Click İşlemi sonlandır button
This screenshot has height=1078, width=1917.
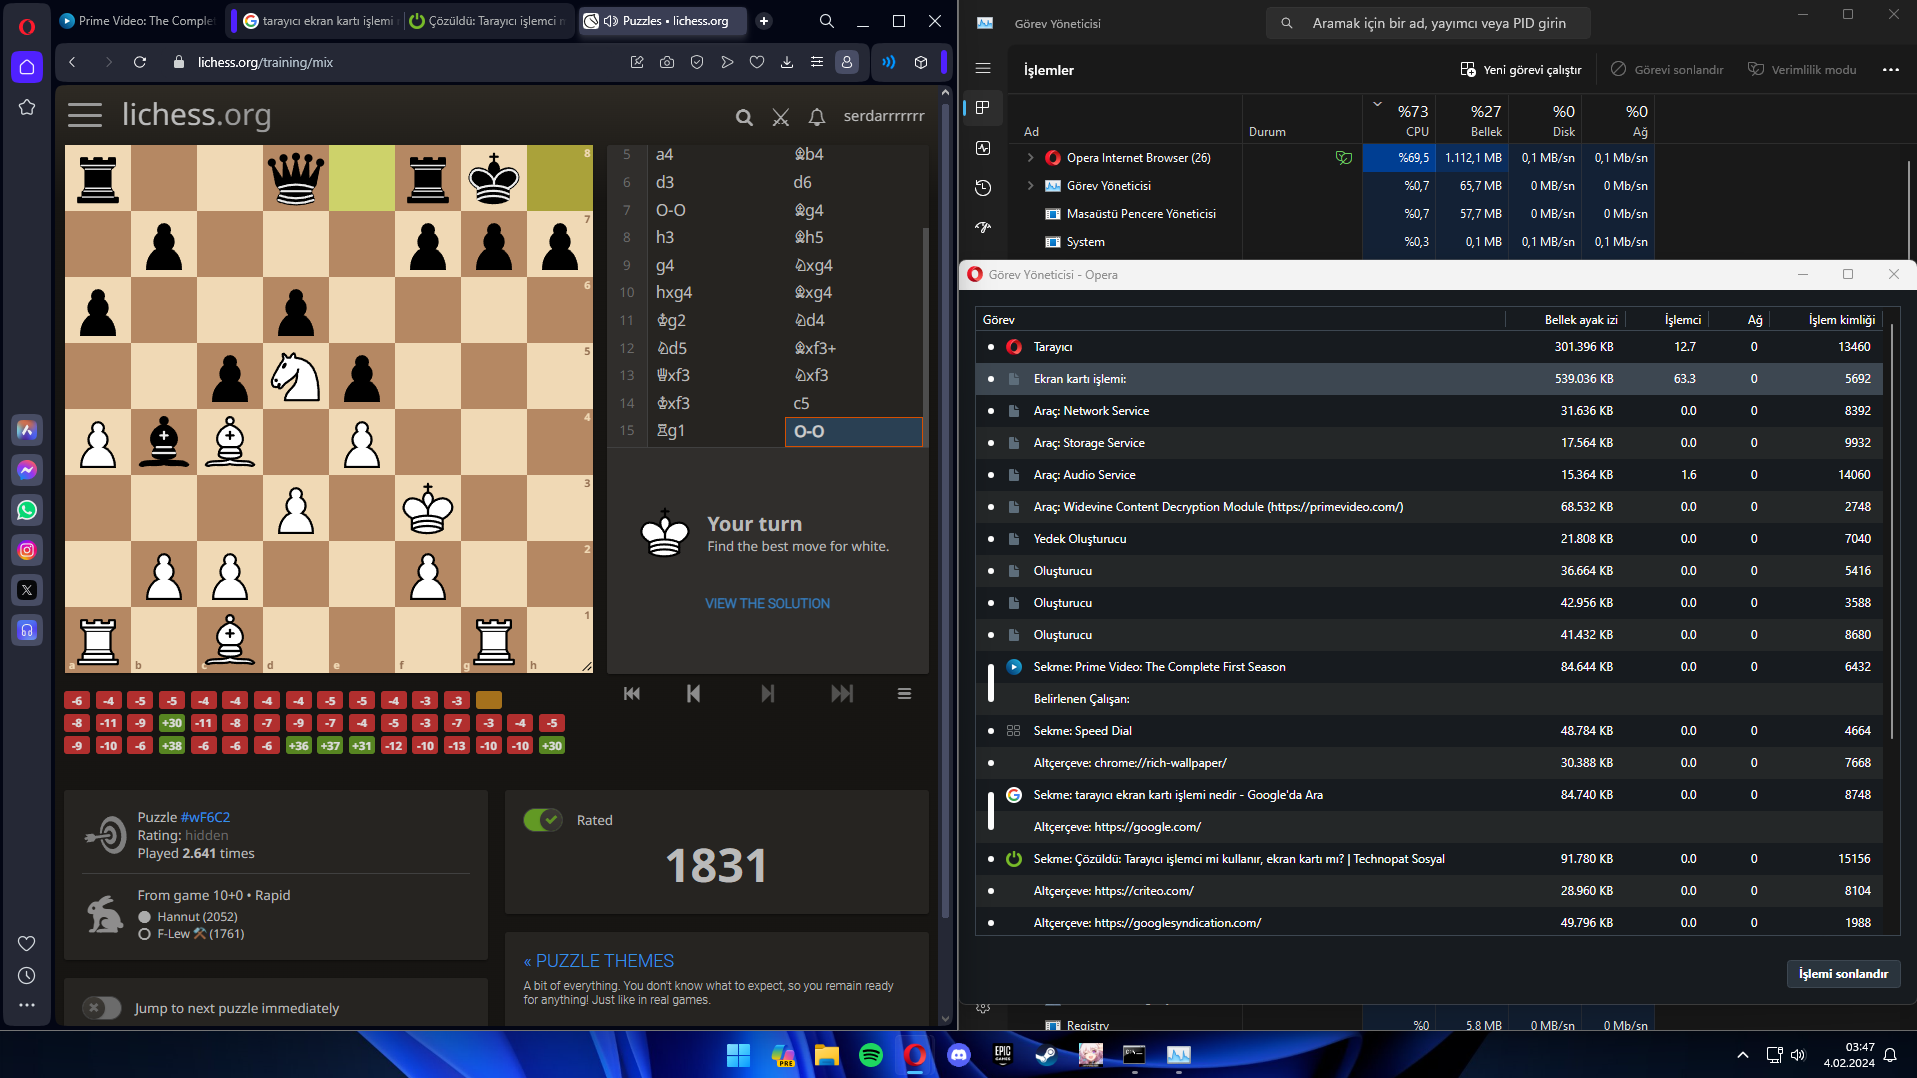tap(1843, 974)
